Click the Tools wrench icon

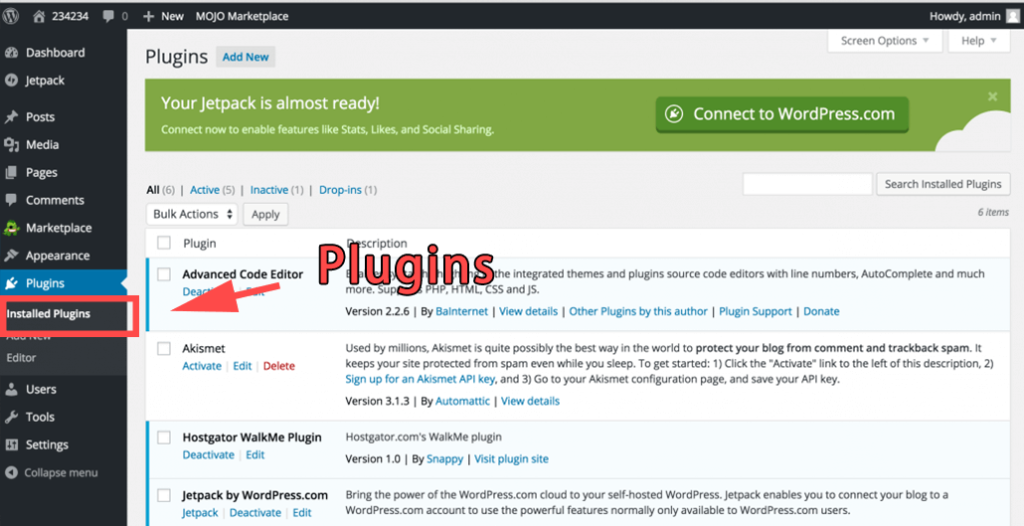tap(11, 417)
